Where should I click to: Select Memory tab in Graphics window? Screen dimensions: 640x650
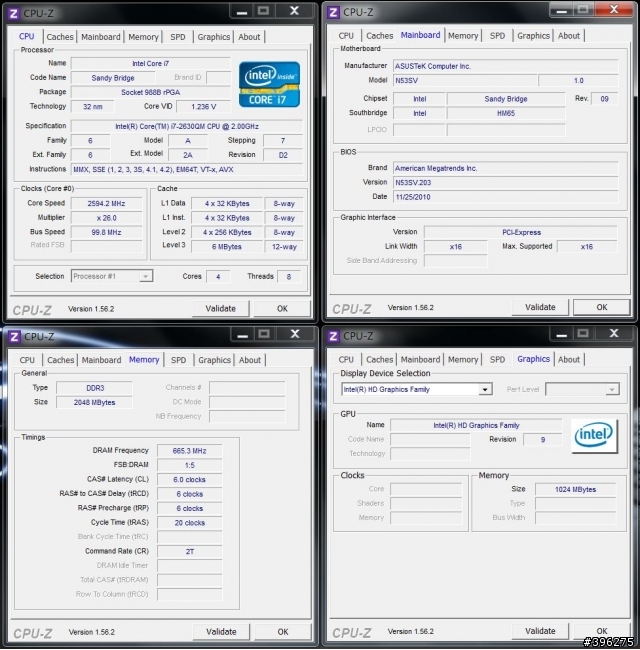point(463,359)
